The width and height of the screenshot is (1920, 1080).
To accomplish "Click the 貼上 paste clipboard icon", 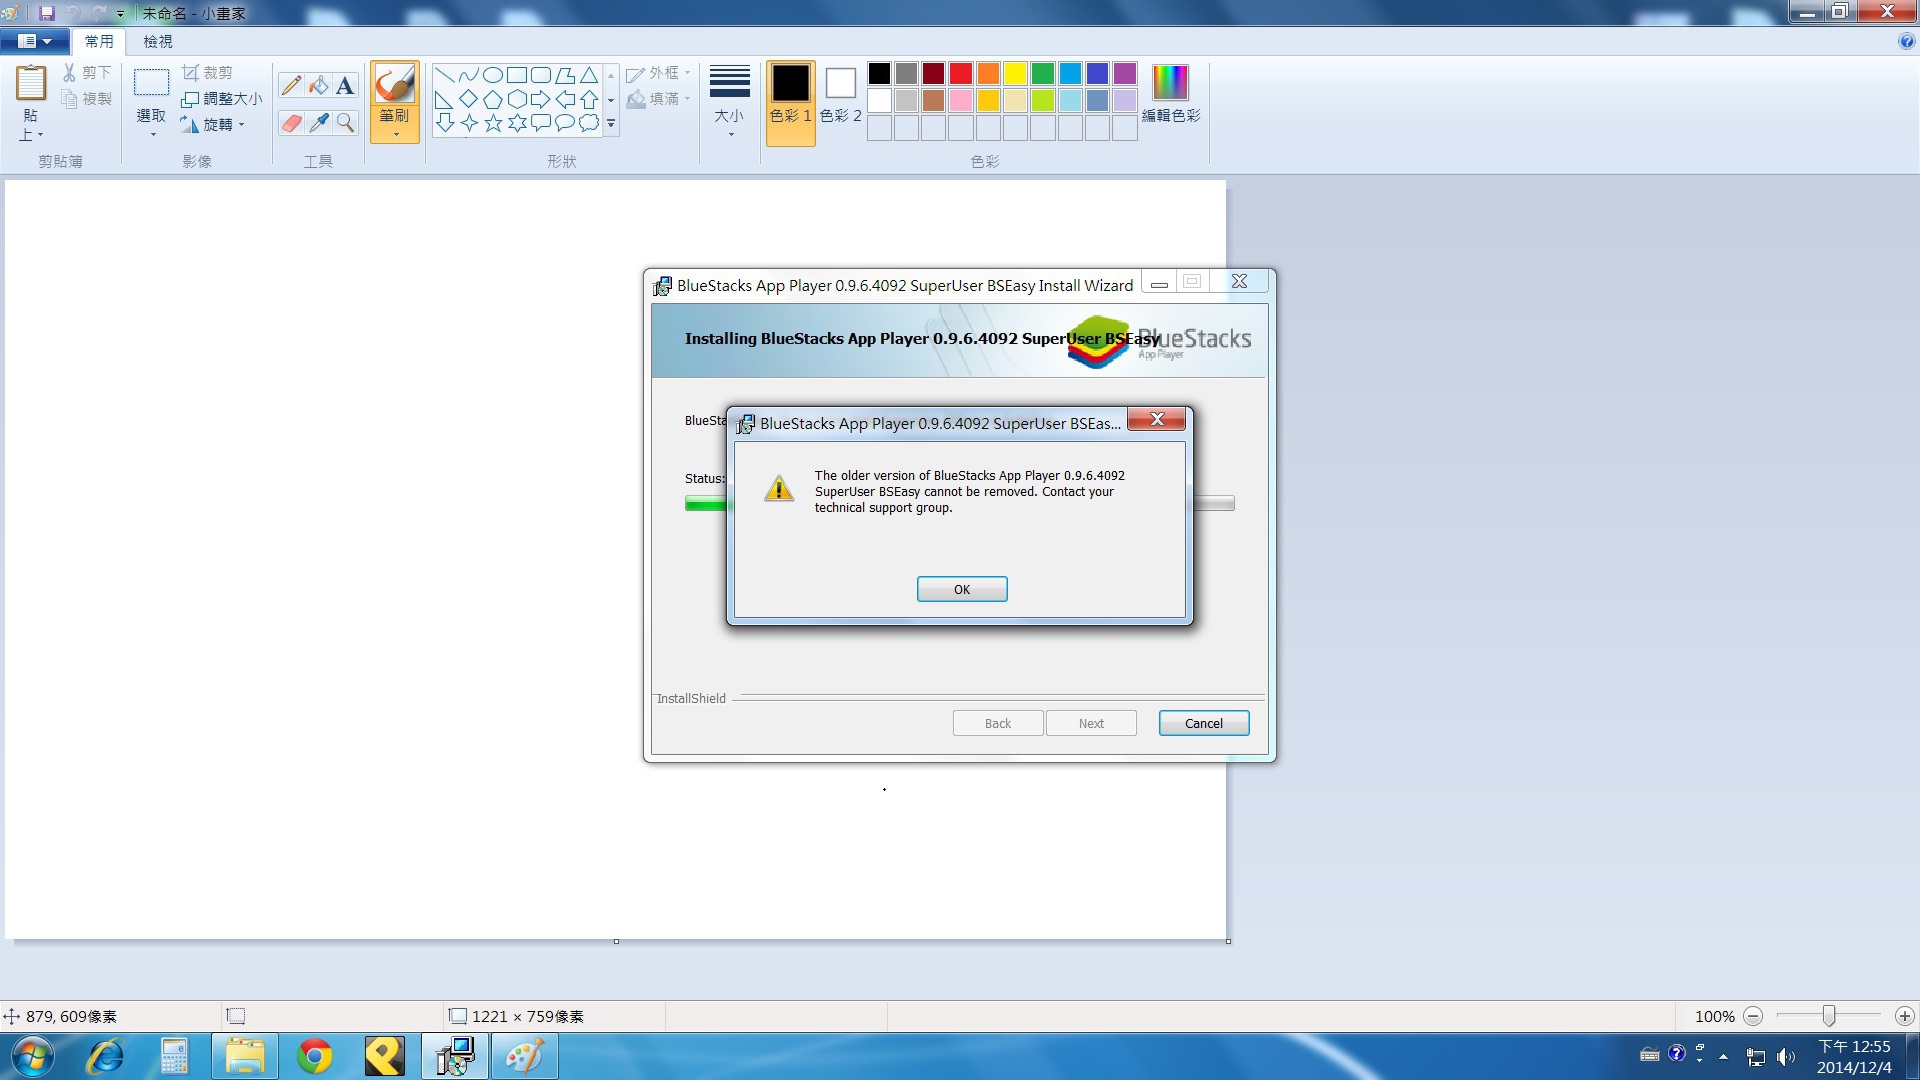I will [31, 83].
